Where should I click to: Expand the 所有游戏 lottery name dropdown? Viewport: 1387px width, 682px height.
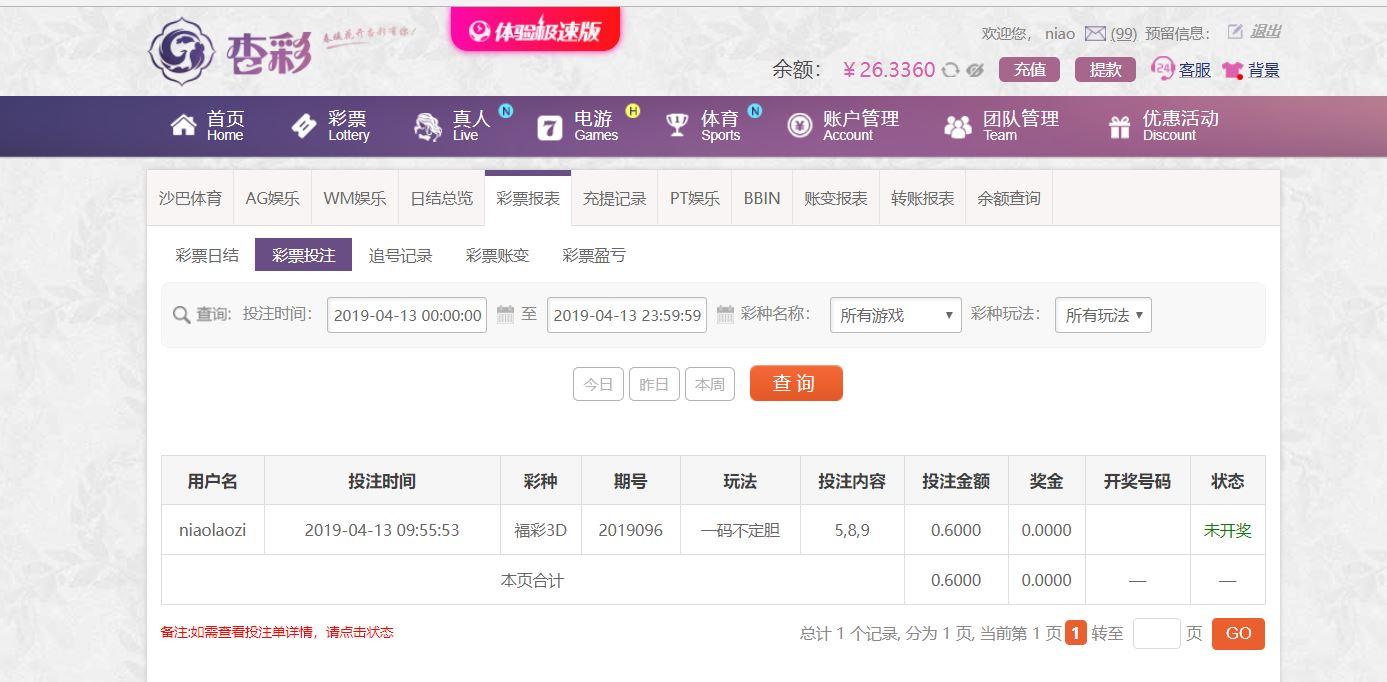click(896, 315)
